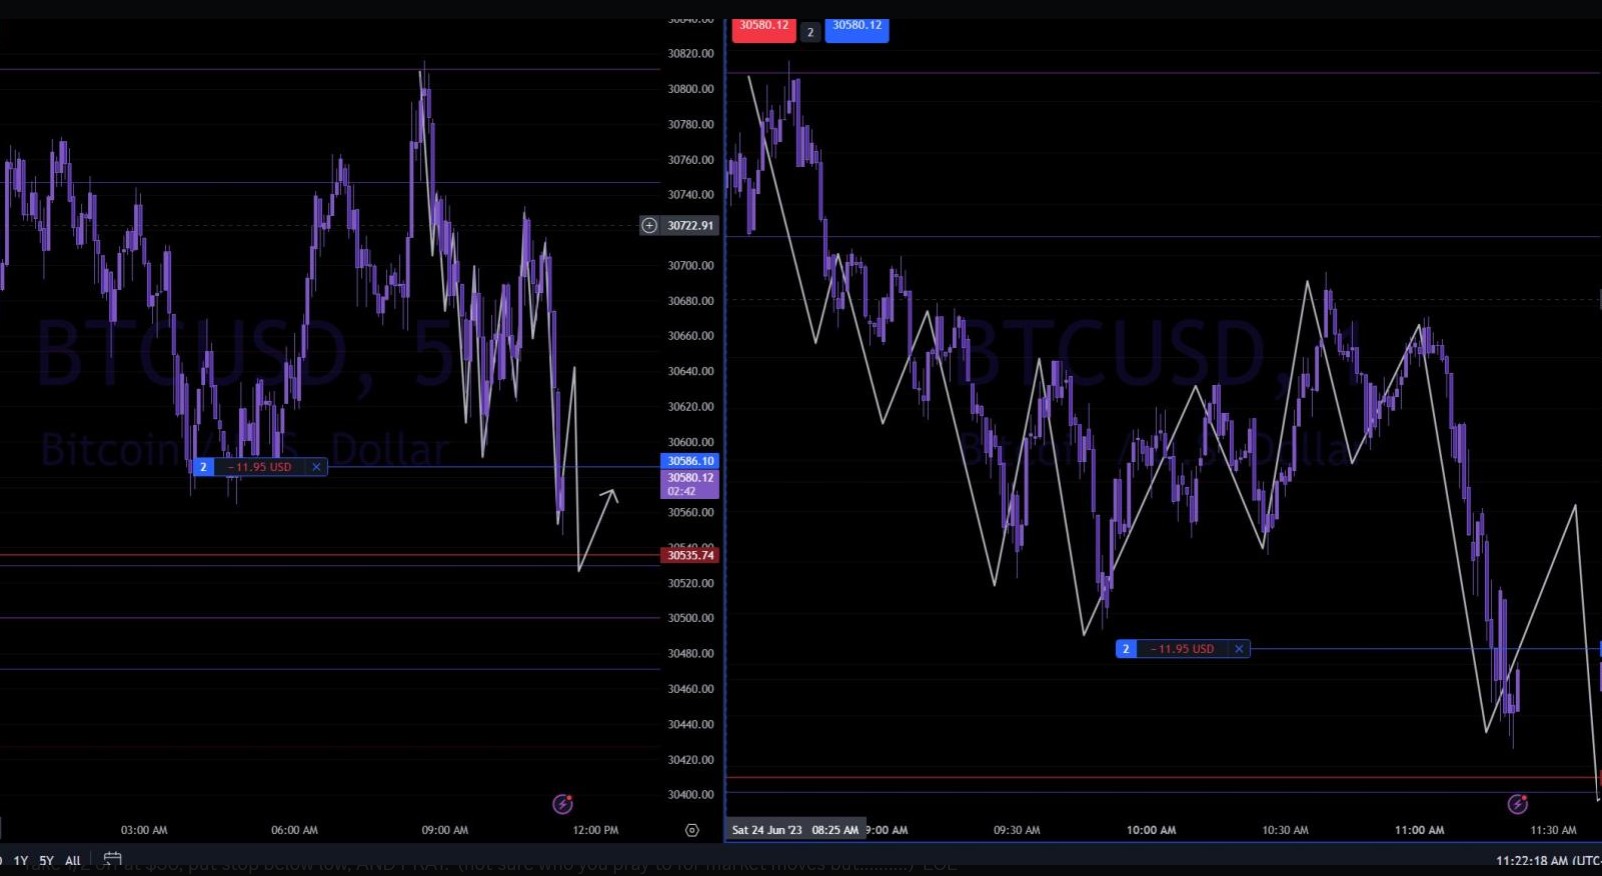Click the blue 30586.10 price label on the price axis
The height and width of the screenshot is (876, 1602).
(690, 461)
